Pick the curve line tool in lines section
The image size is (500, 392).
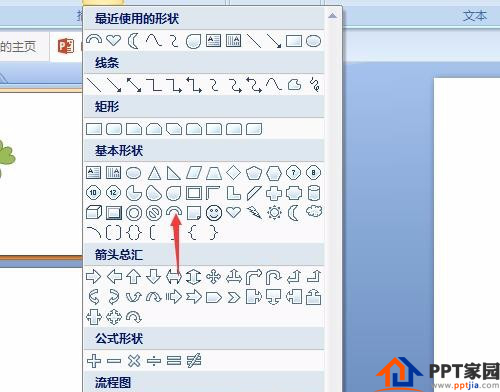[274, 85]
